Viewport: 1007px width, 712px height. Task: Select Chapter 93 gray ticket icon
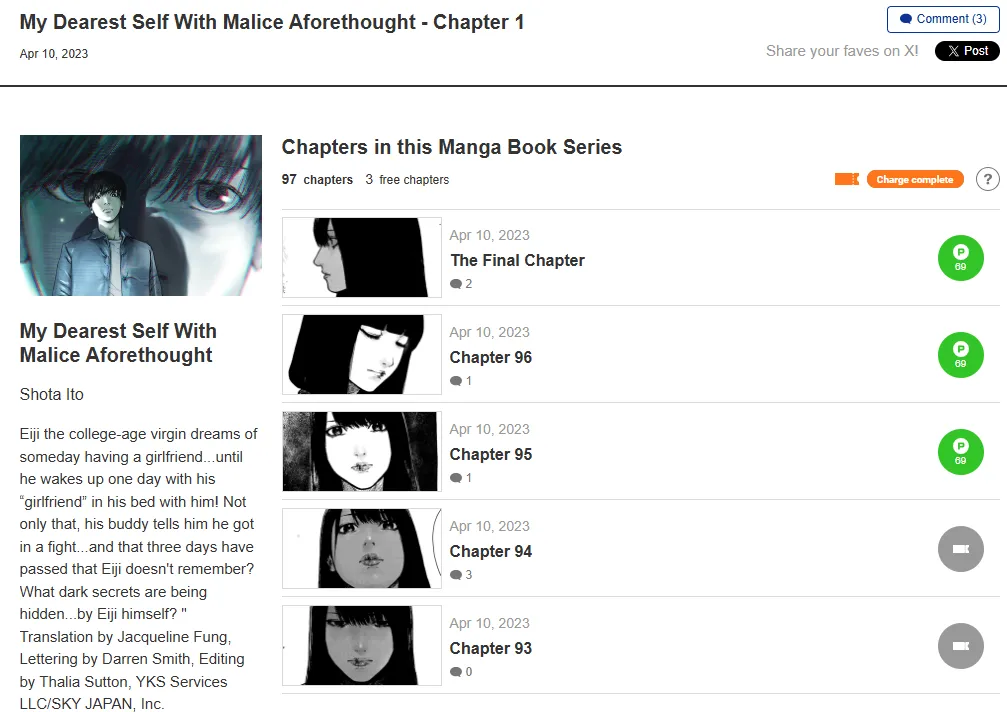point(960,646)
